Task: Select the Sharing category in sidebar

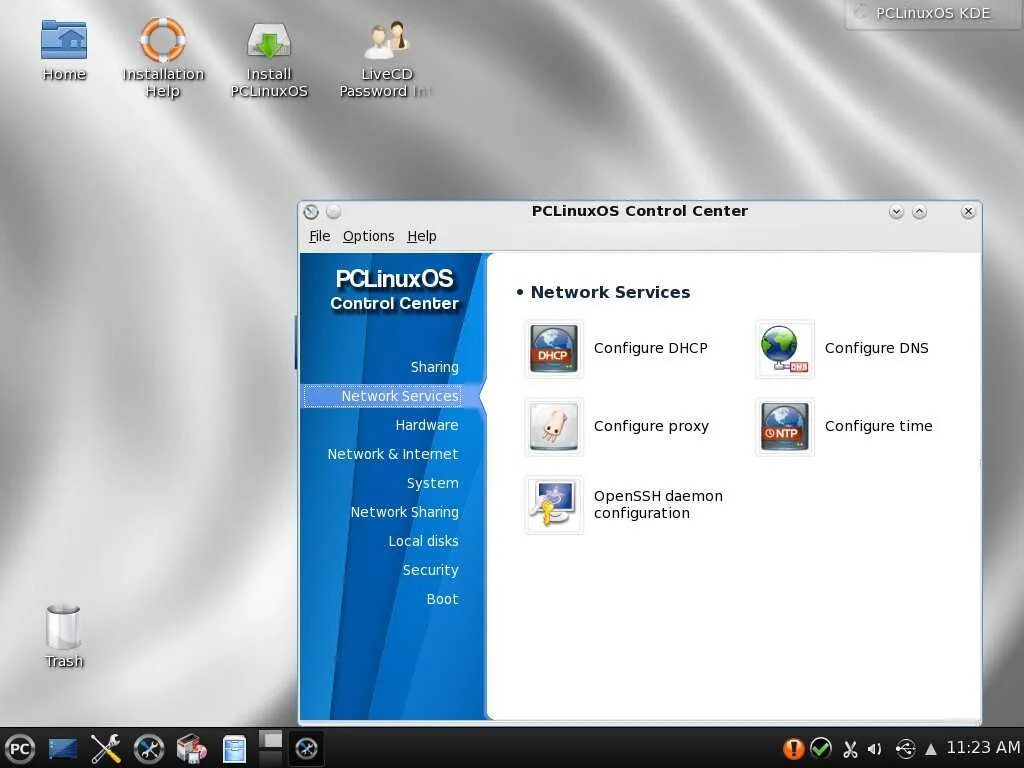Action: tap(434, 367)
